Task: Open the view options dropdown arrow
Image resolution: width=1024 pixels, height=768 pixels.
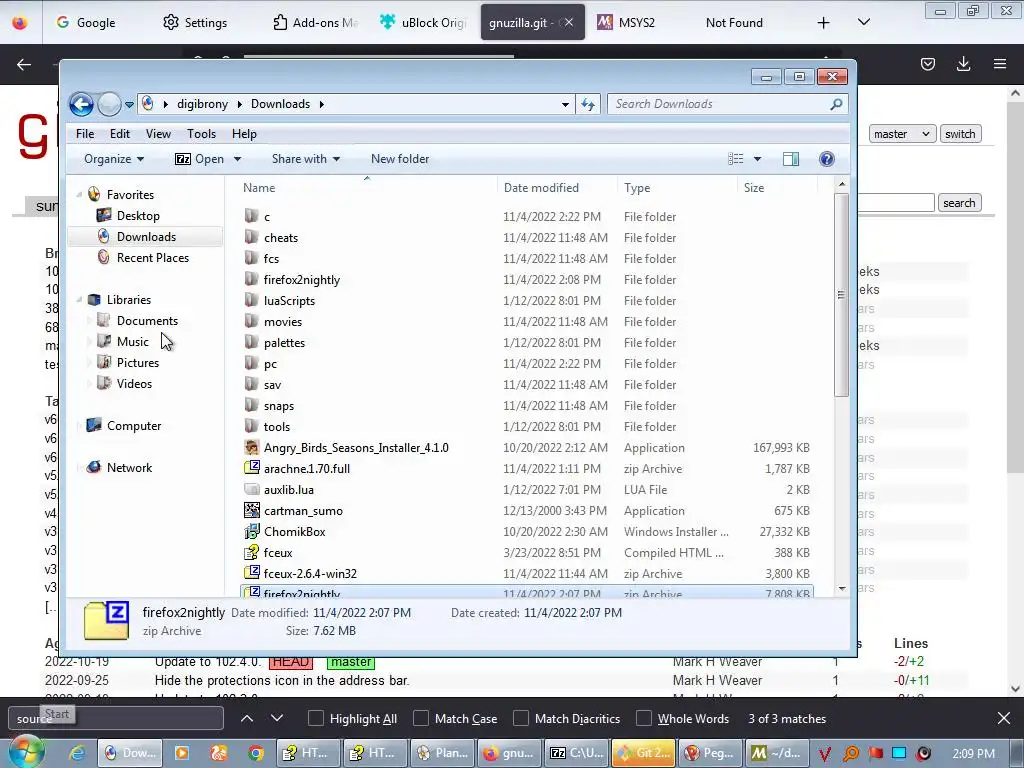Action: 758,159
